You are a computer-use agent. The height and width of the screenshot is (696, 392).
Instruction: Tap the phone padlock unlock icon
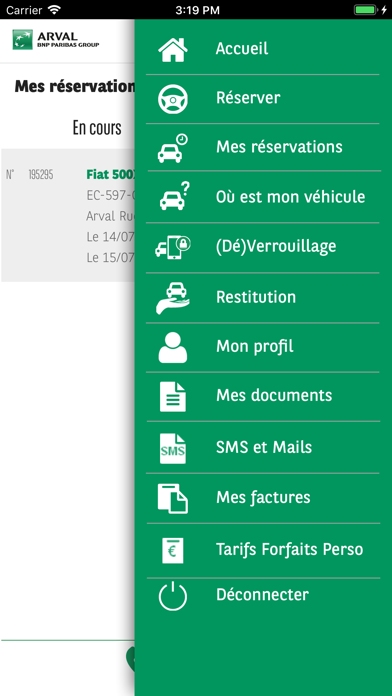coord(173,248)
